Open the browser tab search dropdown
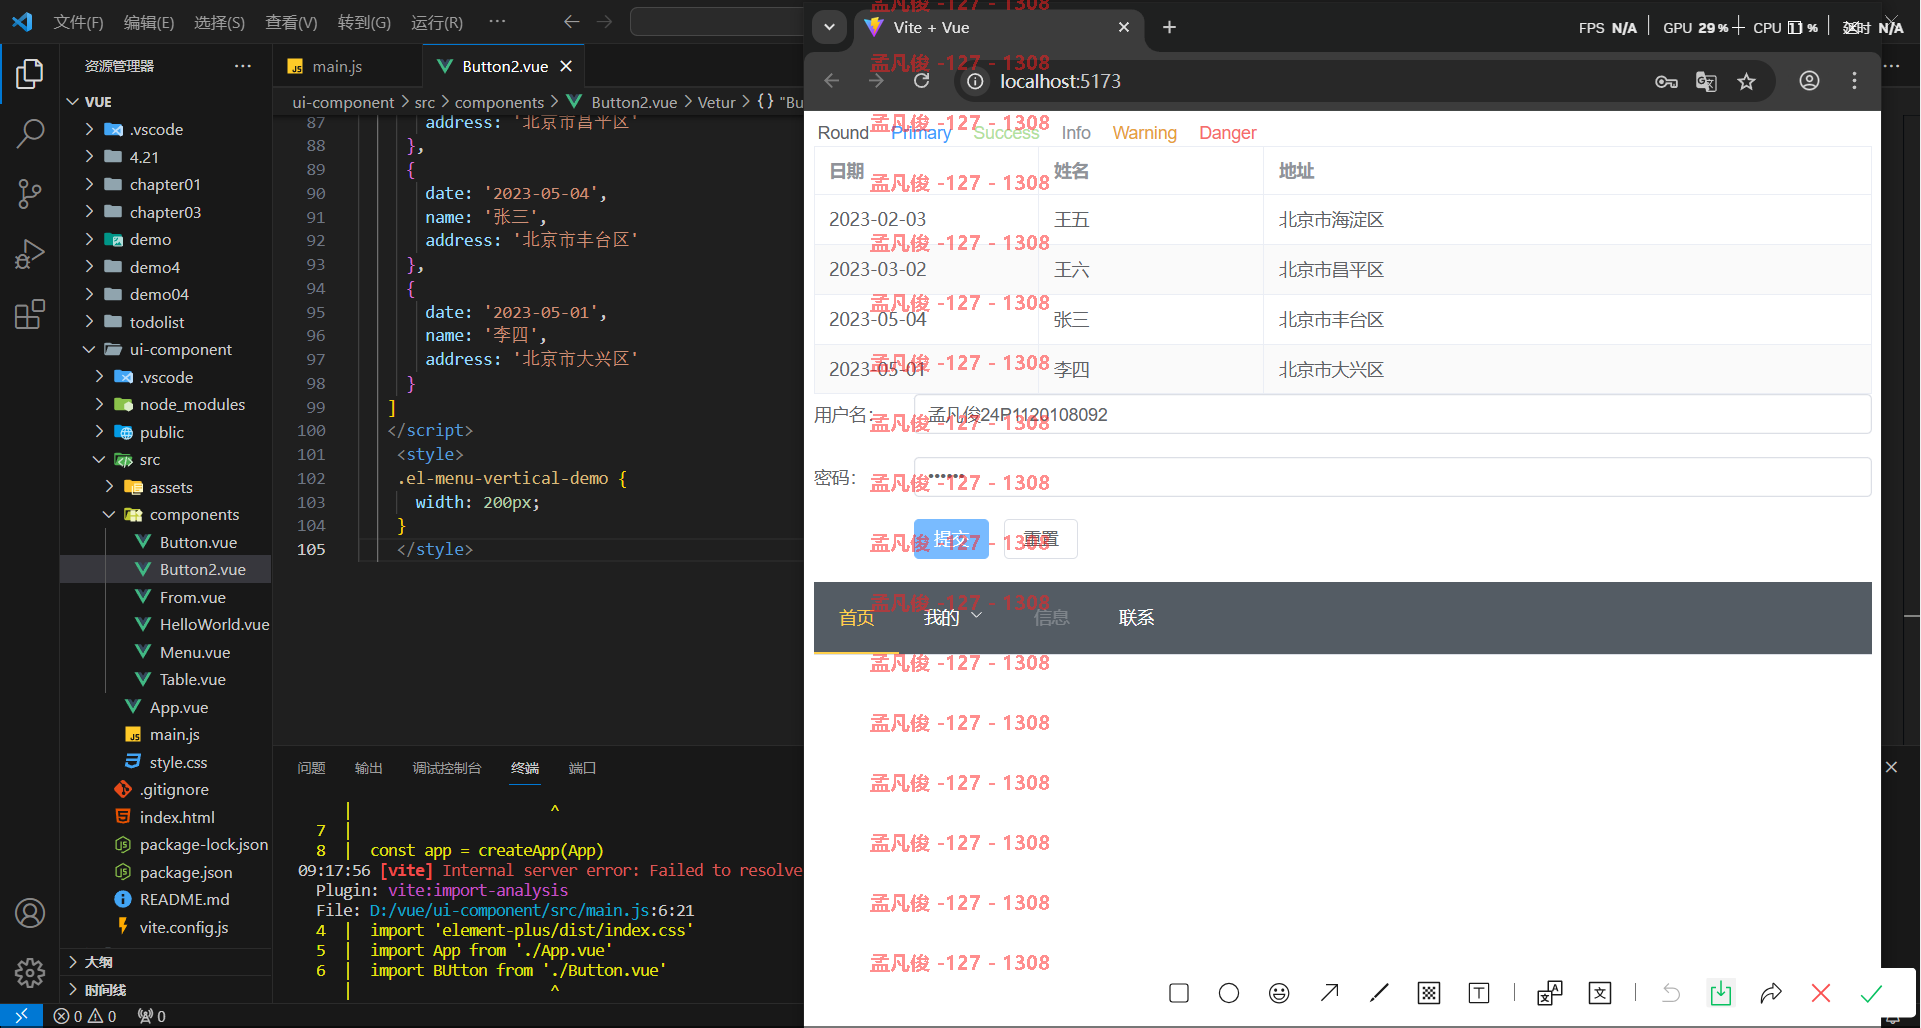 (829, 27)
